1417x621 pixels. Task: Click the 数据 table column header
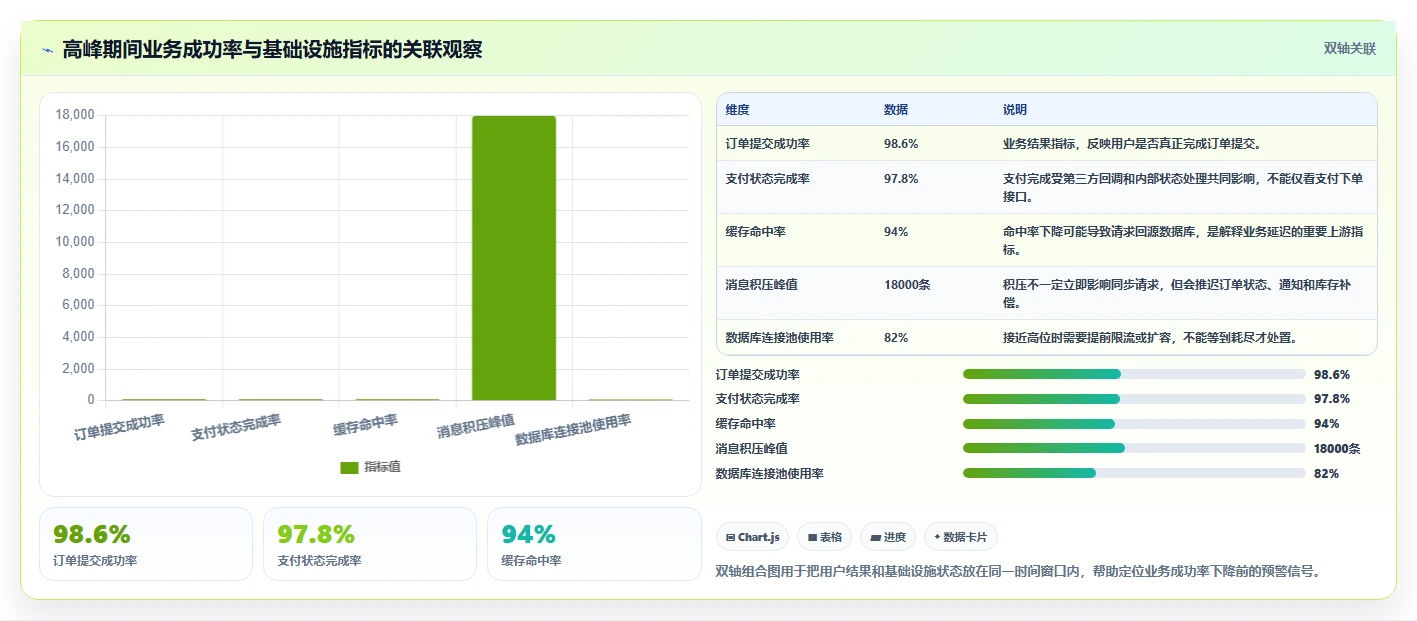(x=896, y=110)
